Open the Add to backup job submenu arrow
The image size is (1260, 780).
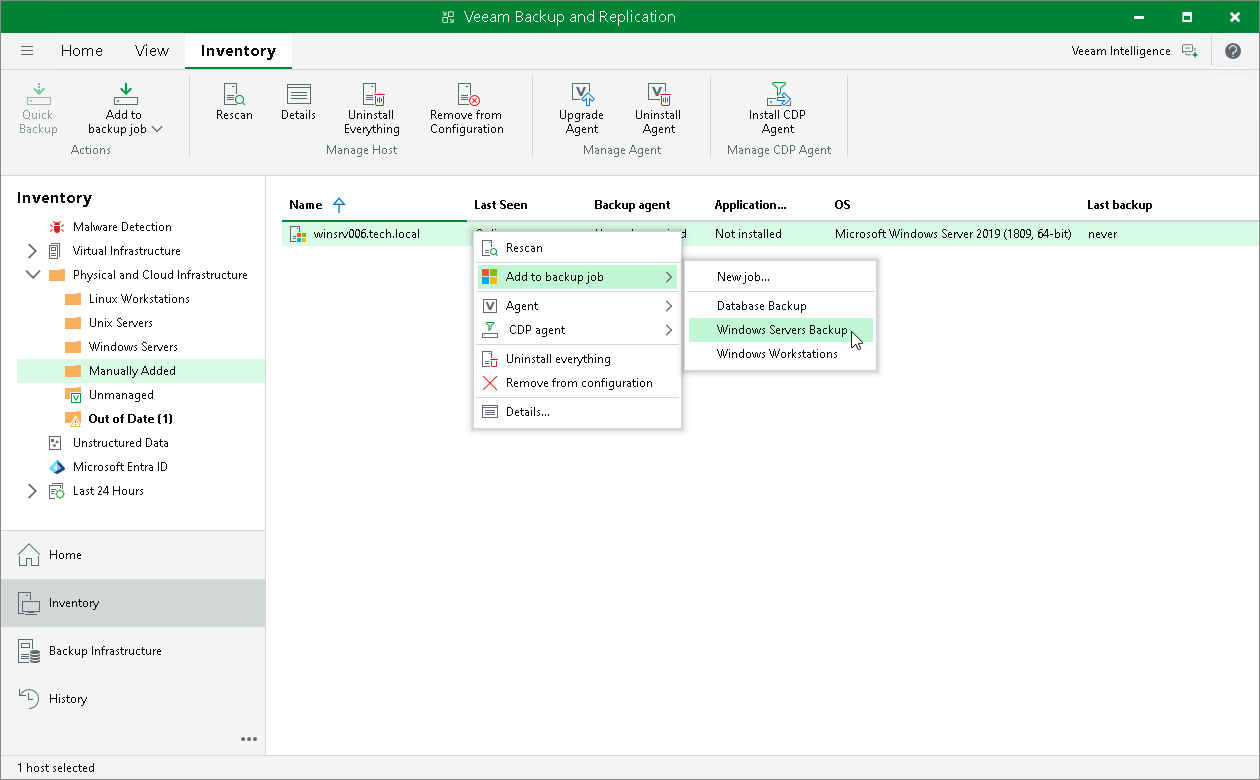[669, 277]
